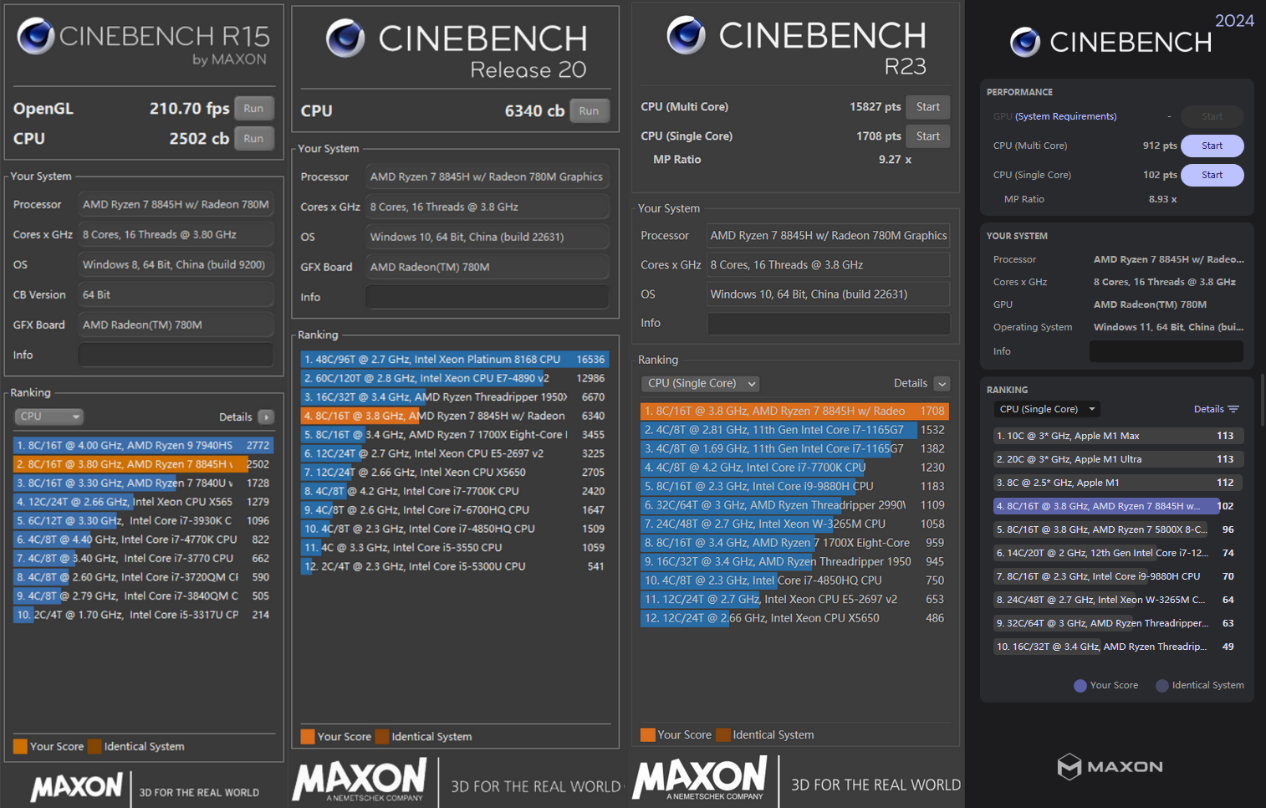The height and width of the screenshot is (808, 1266).
Task: Select the Core i9-9880H row in 2024 ranking
Action: [1119, 576]
